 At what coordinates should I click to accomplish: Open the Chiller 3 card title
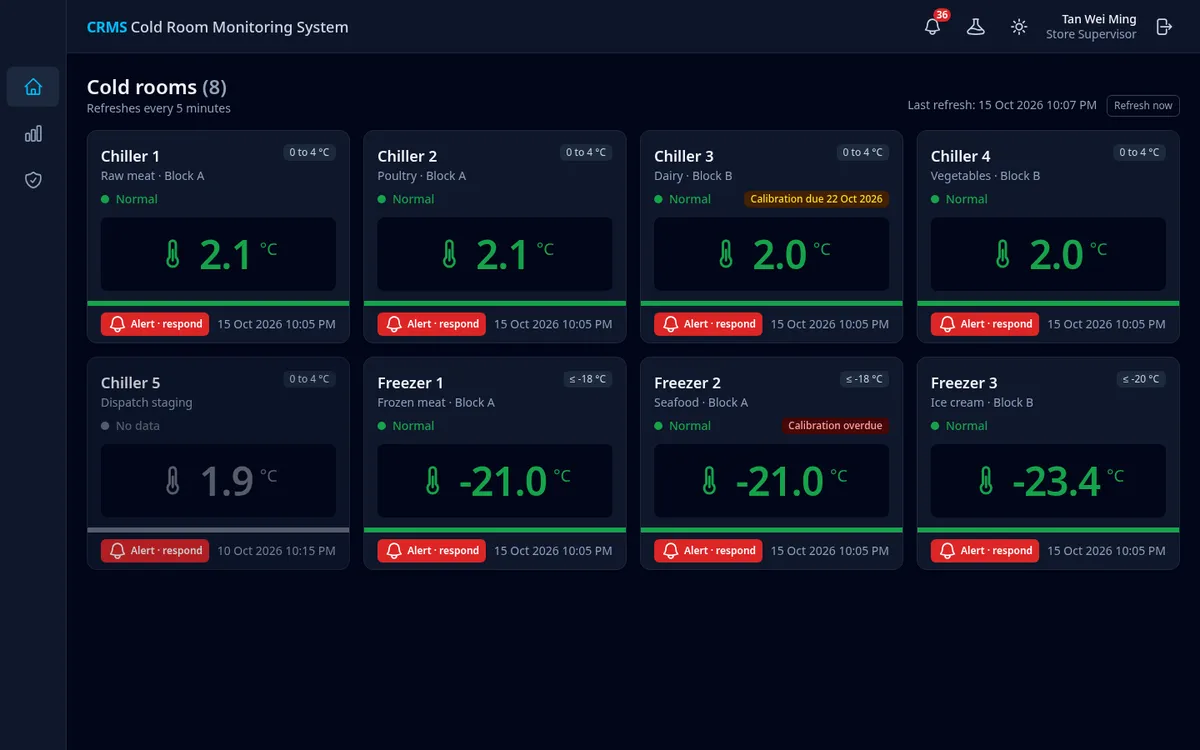(x=684, y=156)
